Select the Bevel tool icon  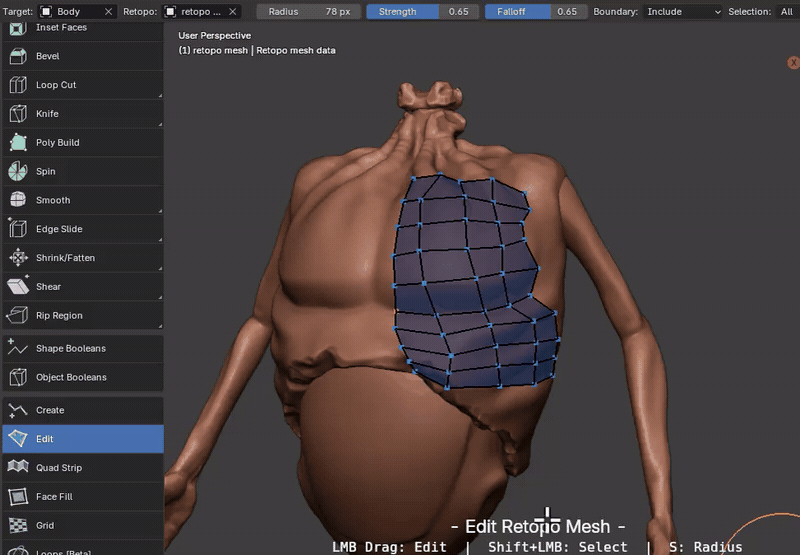coord(18,56)
